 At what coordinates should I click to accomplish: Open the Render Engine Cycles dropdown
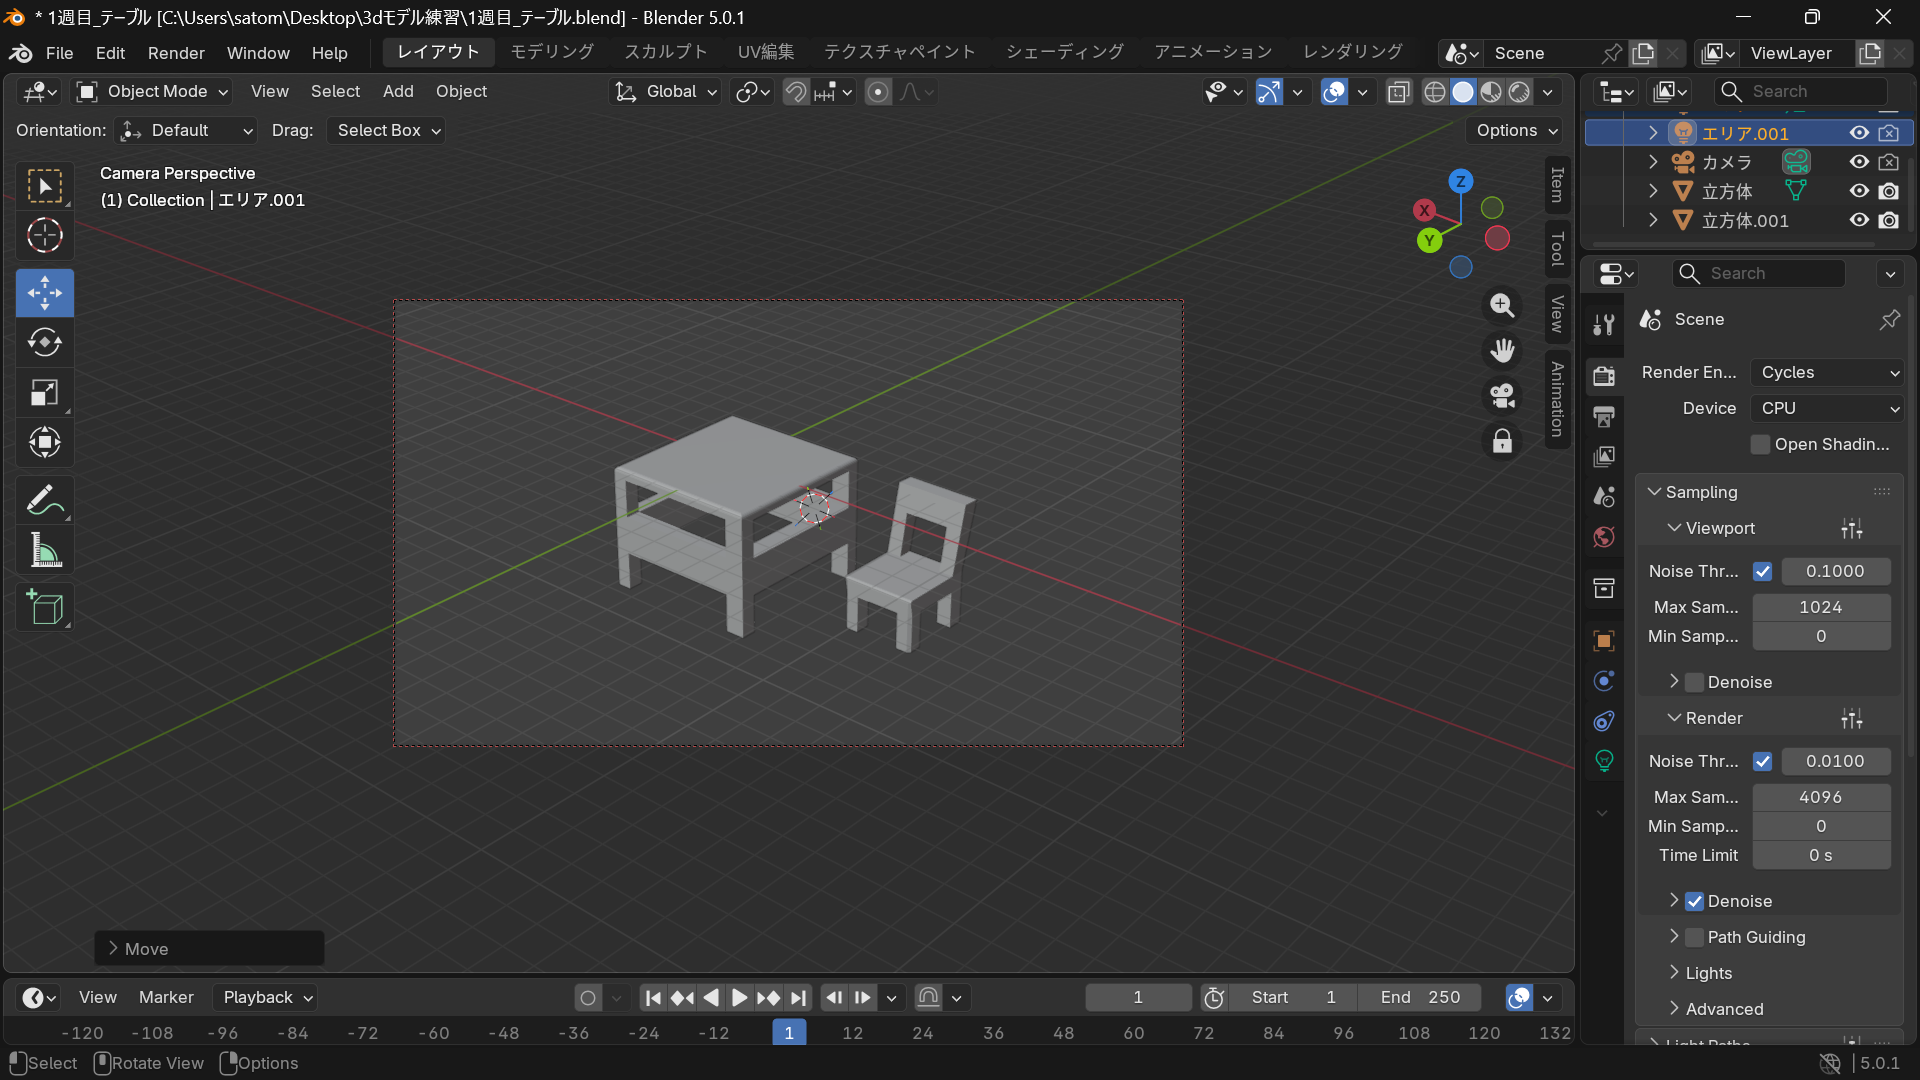(1827, 372)
